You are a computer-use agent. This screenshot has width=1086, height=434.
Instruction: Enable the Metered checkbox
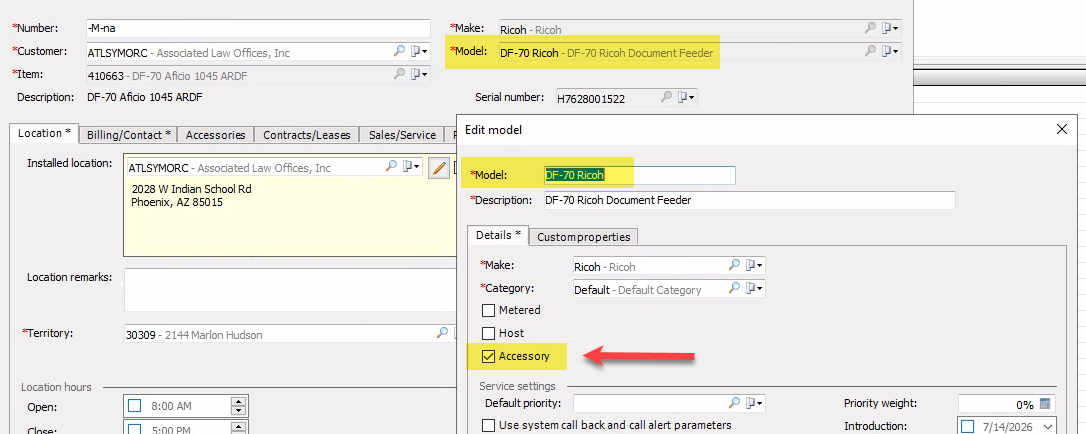(x=488, y=310)
